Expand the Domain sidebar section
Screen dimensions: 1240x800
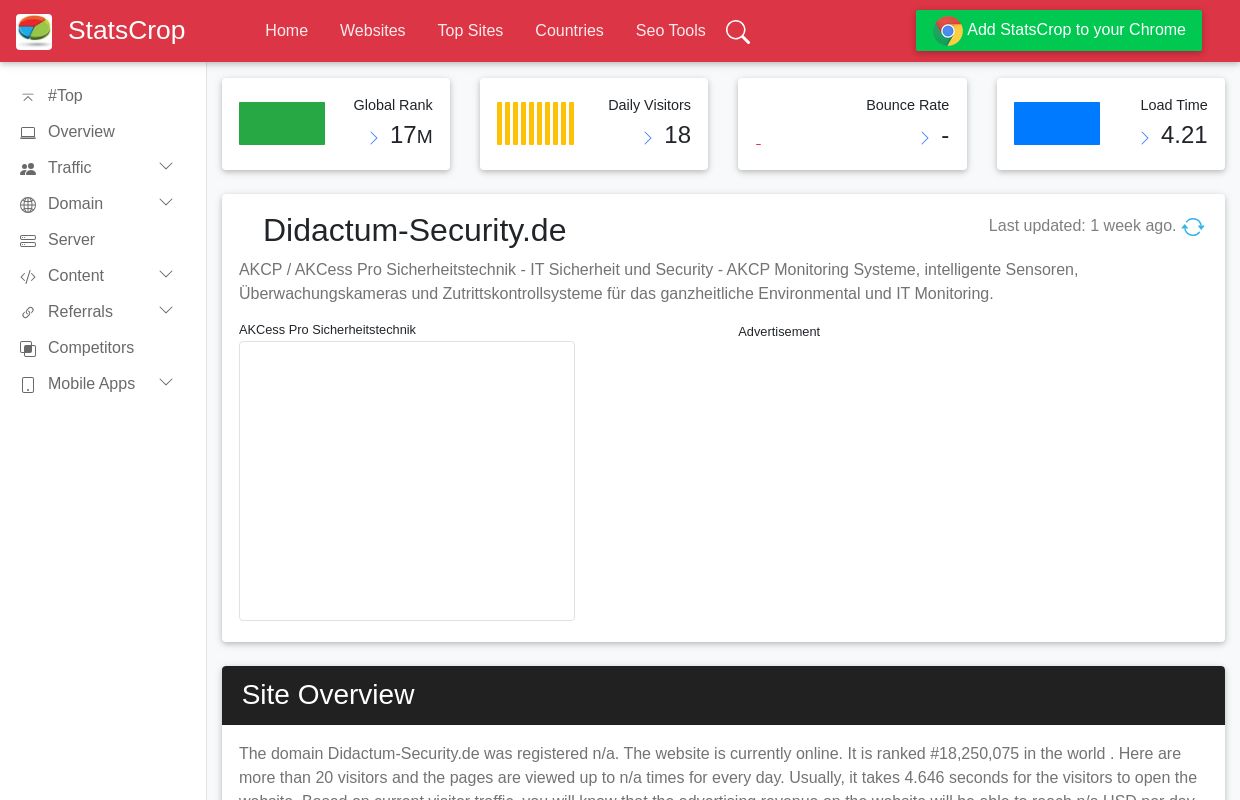[166, 203]
